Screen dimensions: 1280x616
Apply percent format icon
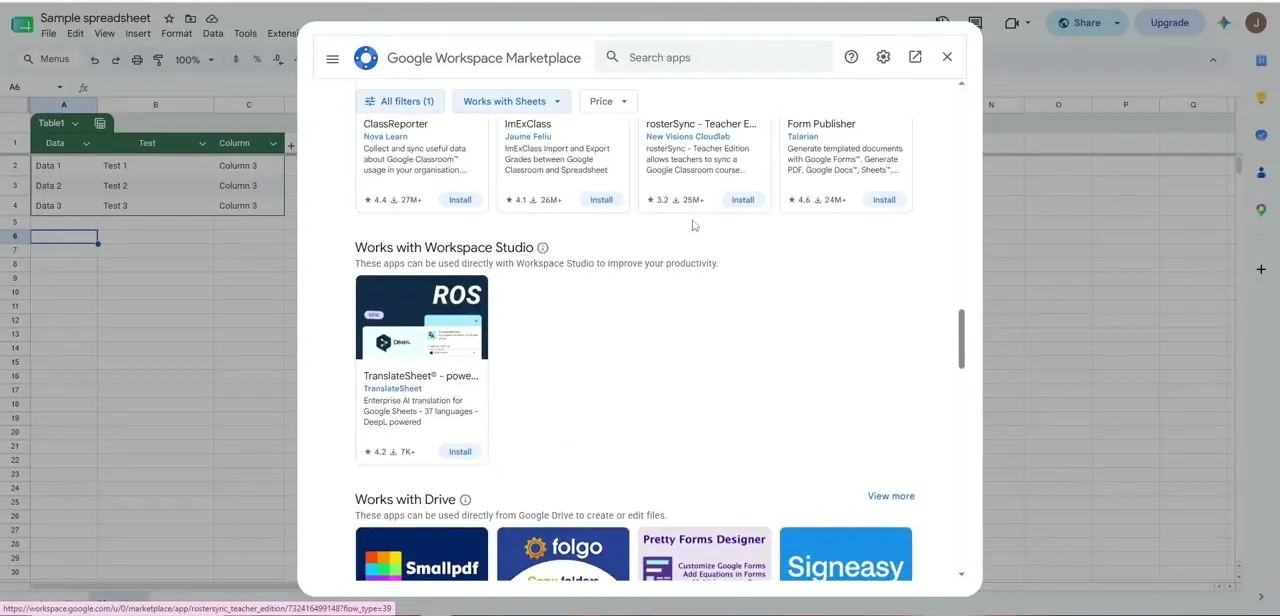257,60
